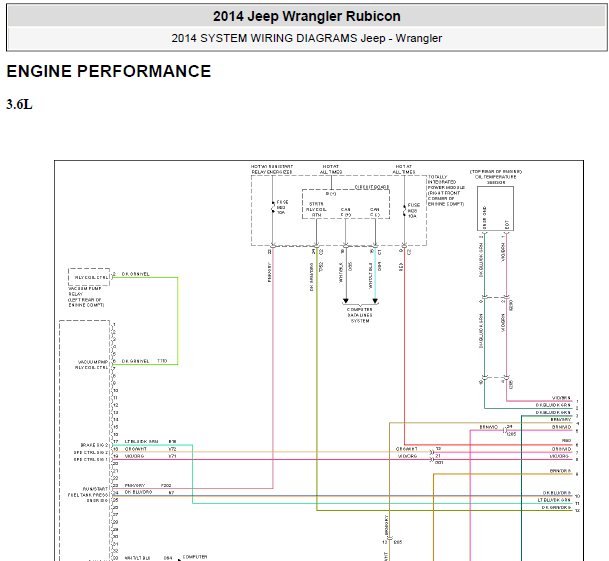This screenshot has width=609, height=561.
Task: Click the 'VACUUM PMP RLY COIL CTRL' pin label
Action: click(x=92, y=364)
